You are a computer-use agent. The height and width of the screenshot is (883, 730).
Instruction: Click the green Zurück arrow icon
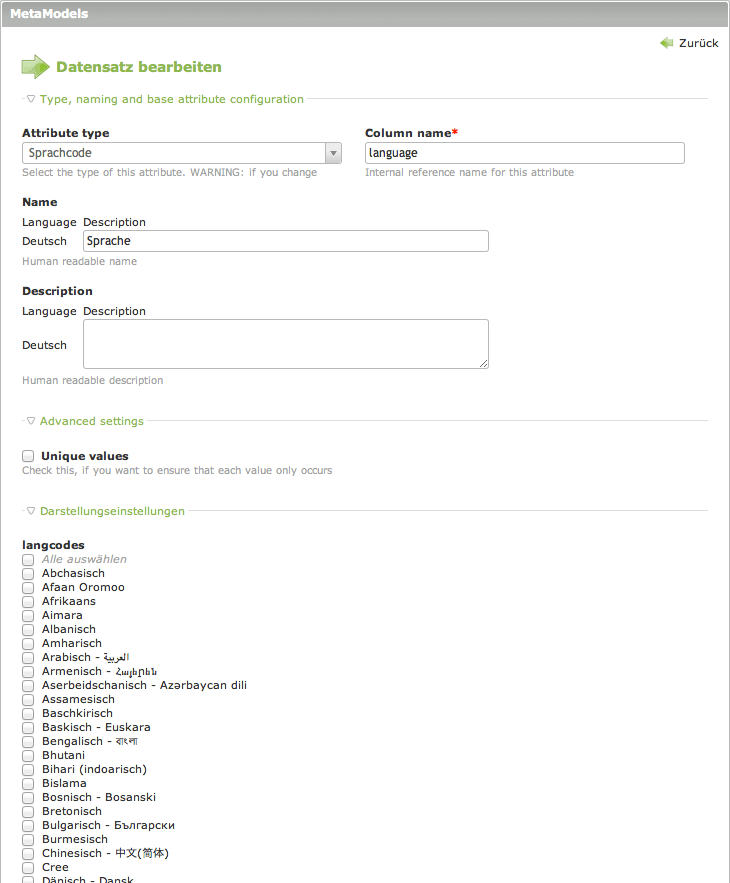pyautogui.click(x=666, y=43)
